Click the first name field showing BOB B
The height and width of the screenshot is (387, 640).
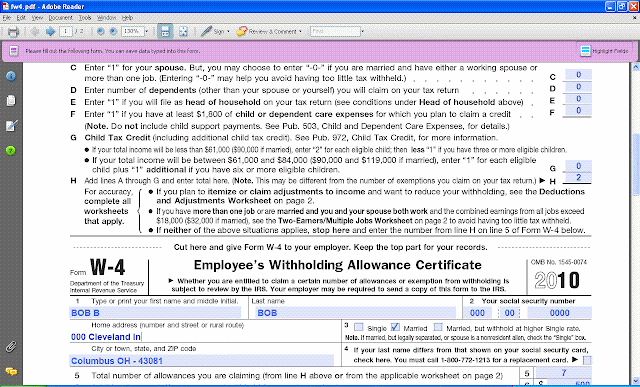coord(155,313)
